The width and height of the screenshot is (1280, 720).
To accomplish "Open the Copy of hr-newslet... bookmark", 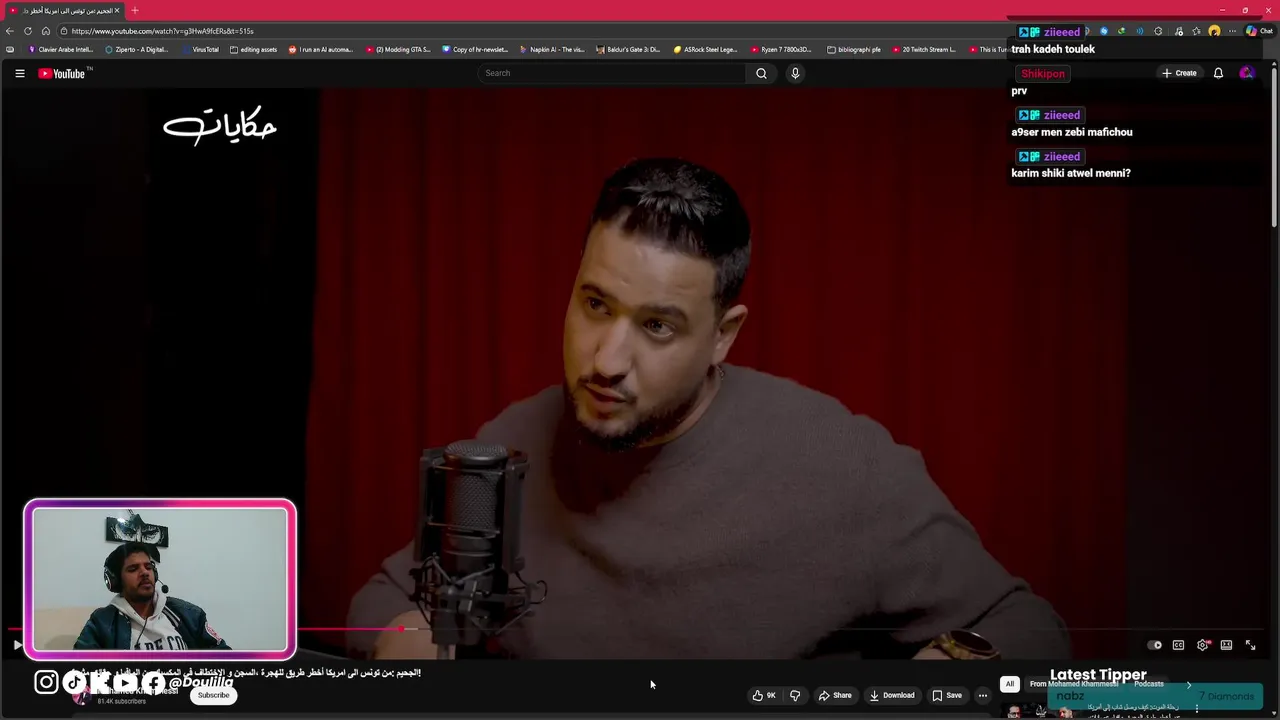I will [x=475, y=49].
